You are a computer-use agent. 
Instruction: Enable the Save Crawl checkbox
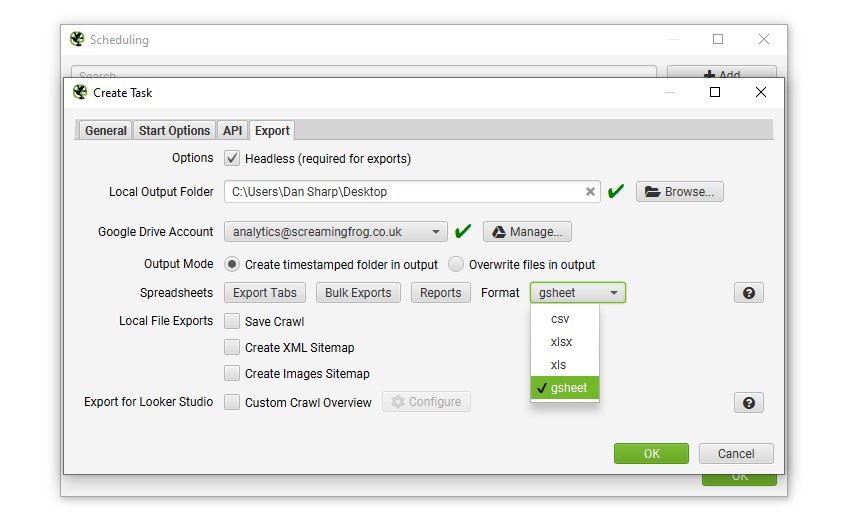[232, 321]
